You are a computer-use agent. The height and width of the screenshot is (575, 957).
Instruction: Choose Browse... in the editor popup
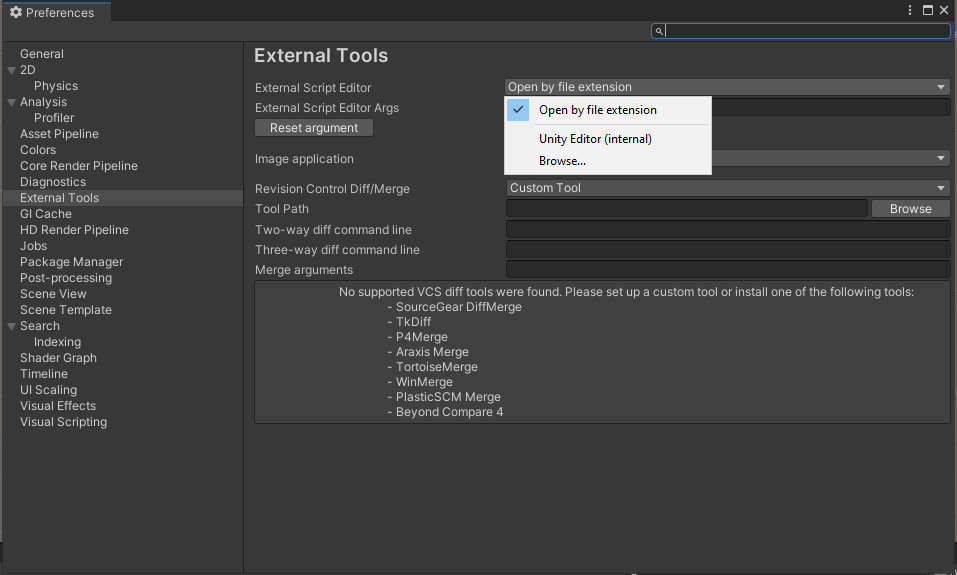click(562, 161)
